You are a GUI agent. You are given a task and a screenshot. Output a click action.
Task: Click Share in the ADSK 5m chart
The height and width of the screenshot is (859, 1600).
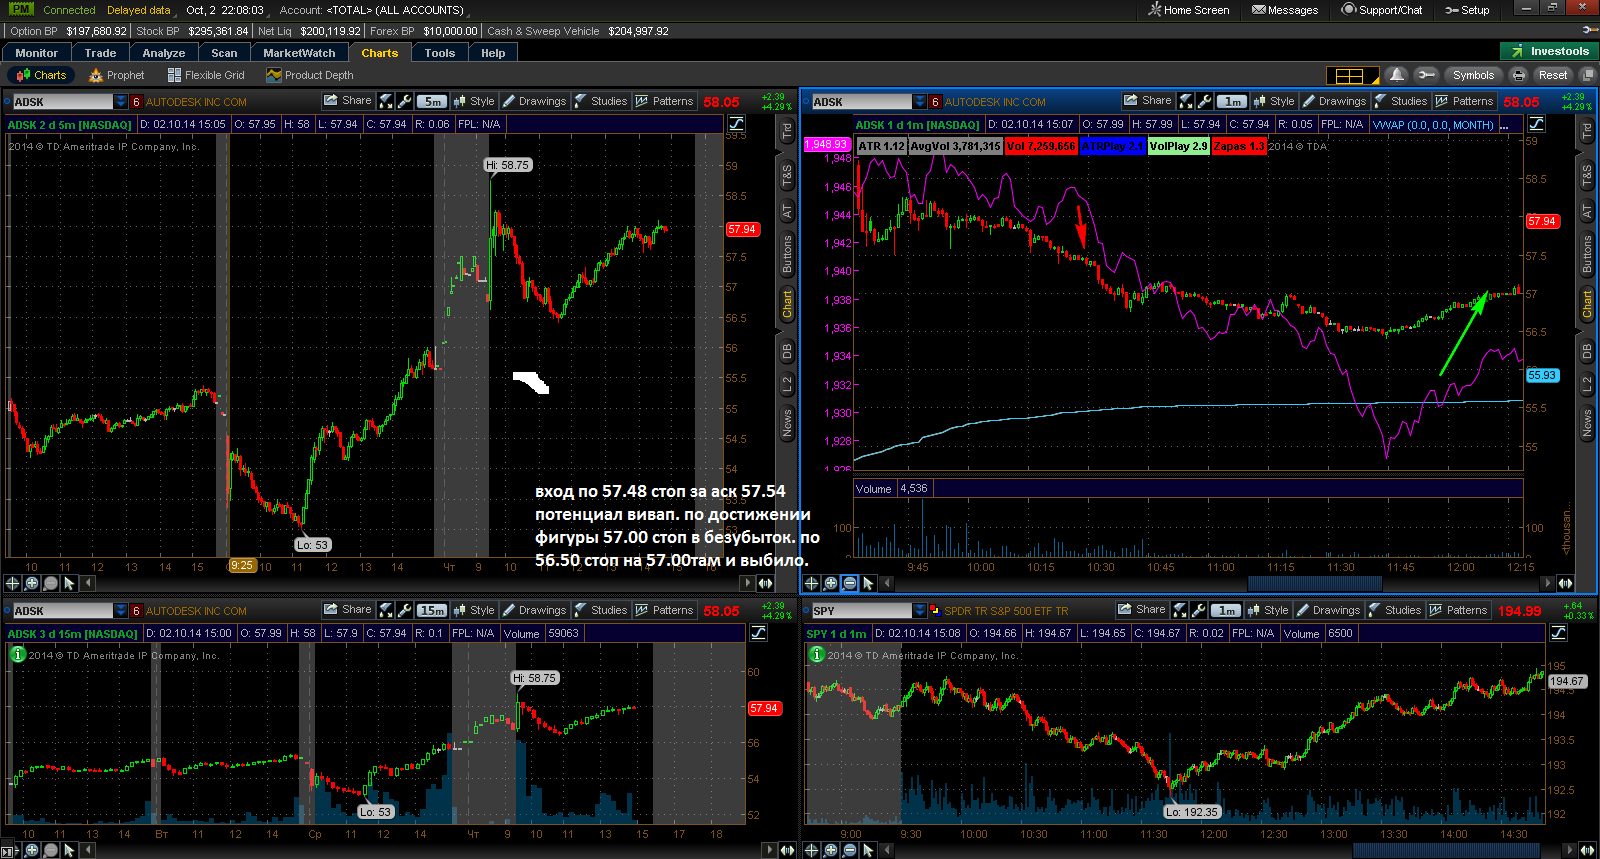348,101
